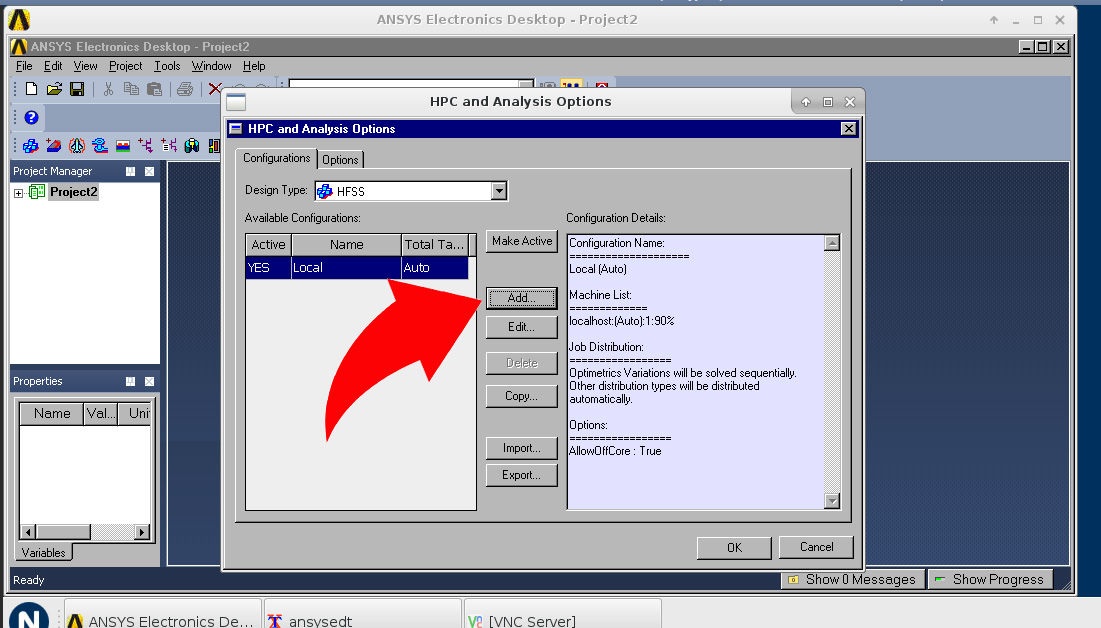This screenshot has width=1101, height=628.
Task: Click the Total Ta... column header
Action: coord(434,244)
